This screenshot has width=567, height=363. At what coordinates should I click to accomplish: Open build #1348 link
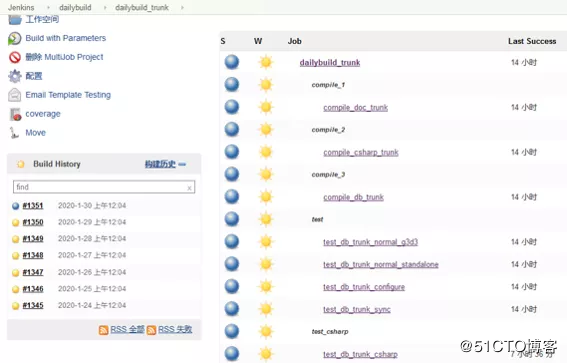[33, 255]
